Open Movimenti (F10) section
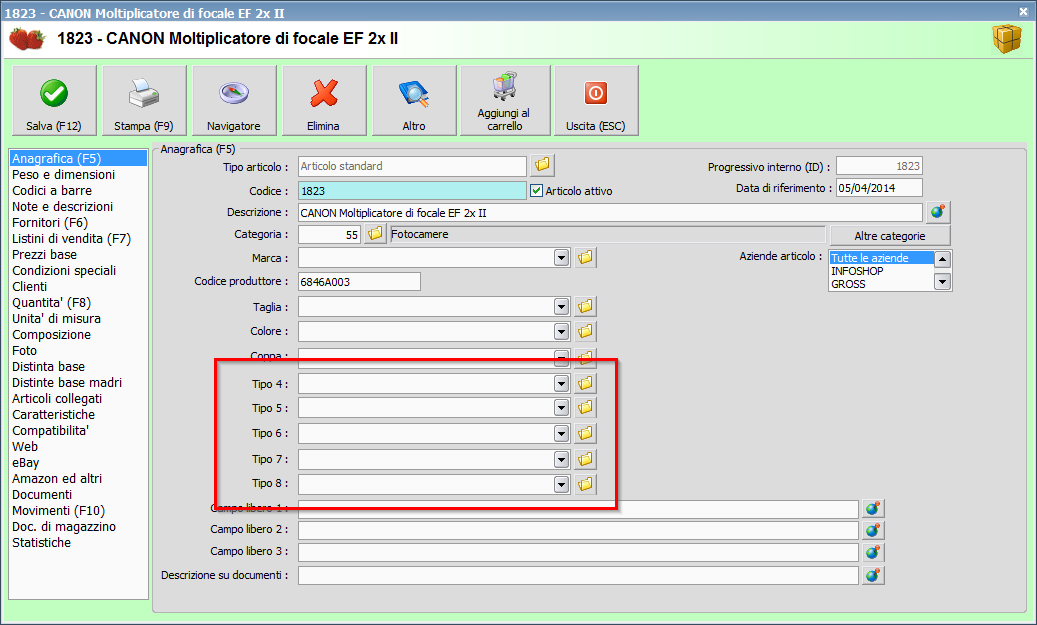This screenshot has width=1037, height=625. tap(59, 511)
